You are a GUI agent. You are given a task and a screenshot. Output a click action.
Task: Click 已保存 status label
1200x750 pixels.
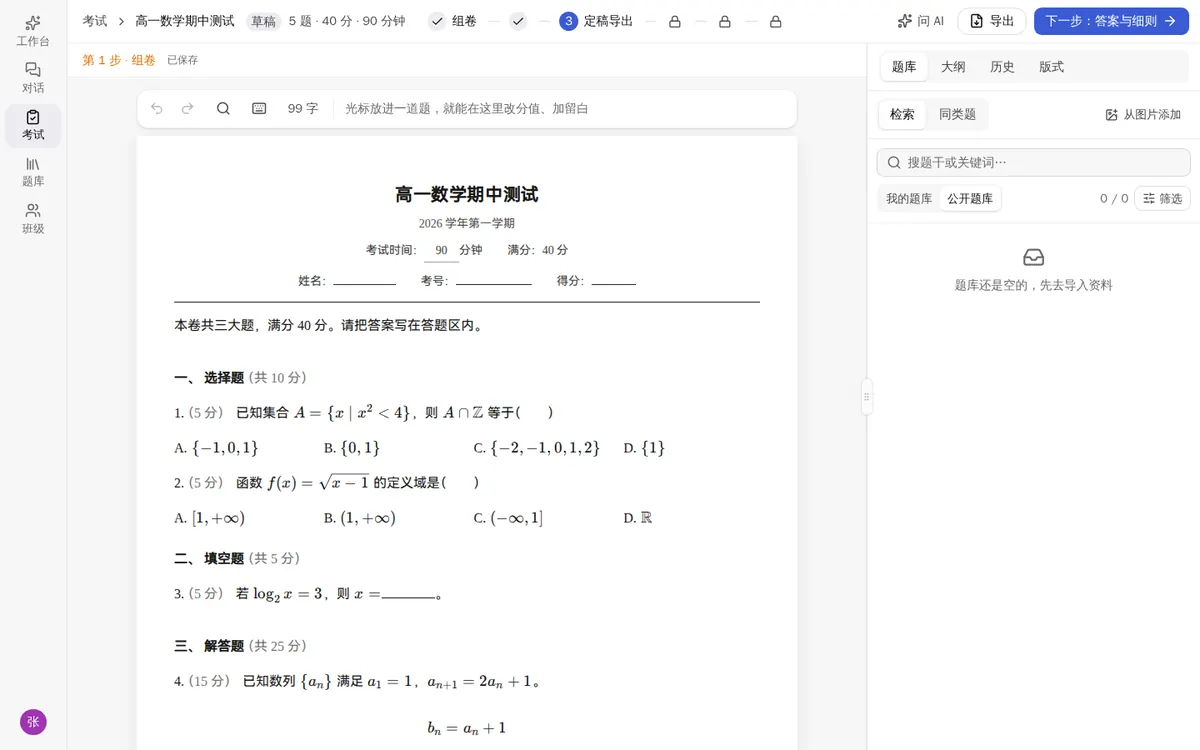coord(182,60)
